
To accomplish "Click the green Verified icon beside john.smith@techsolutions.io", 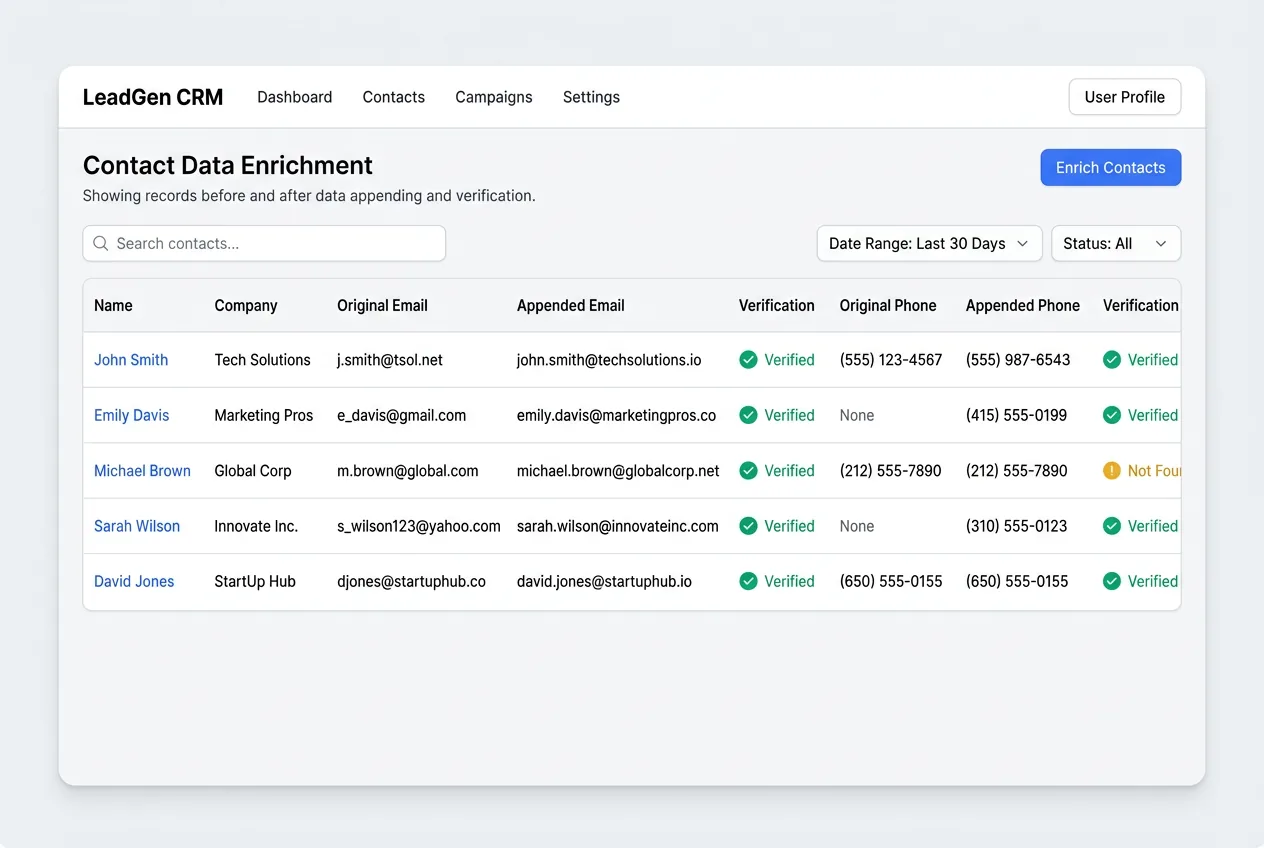I will click(x=749, y=360).
